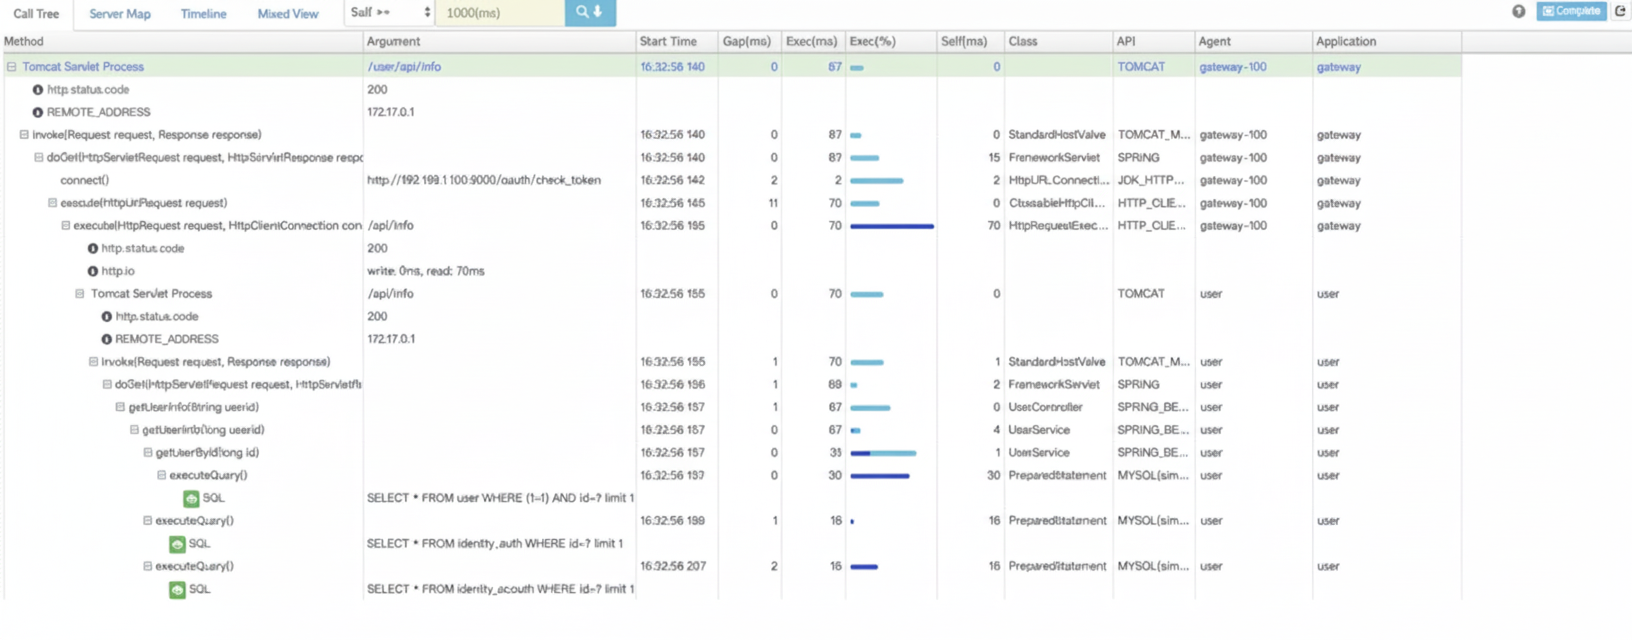Click the Exec(ms) column header
Viewport: 1632px width, 640px height.
(811, 41)
